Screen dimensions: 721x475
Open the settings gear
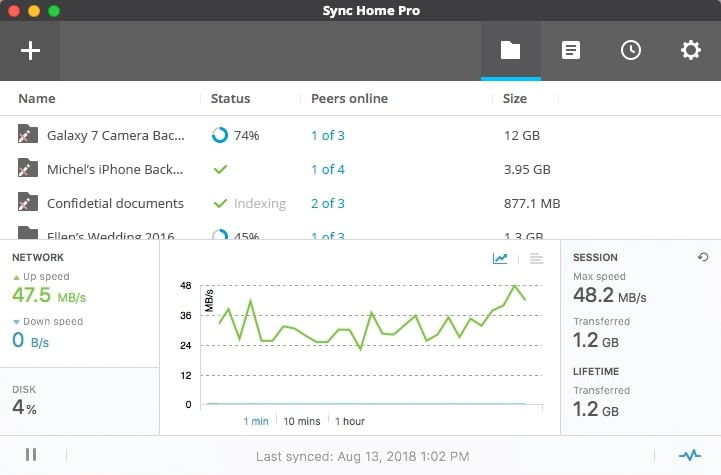click(x=691, y=50)
